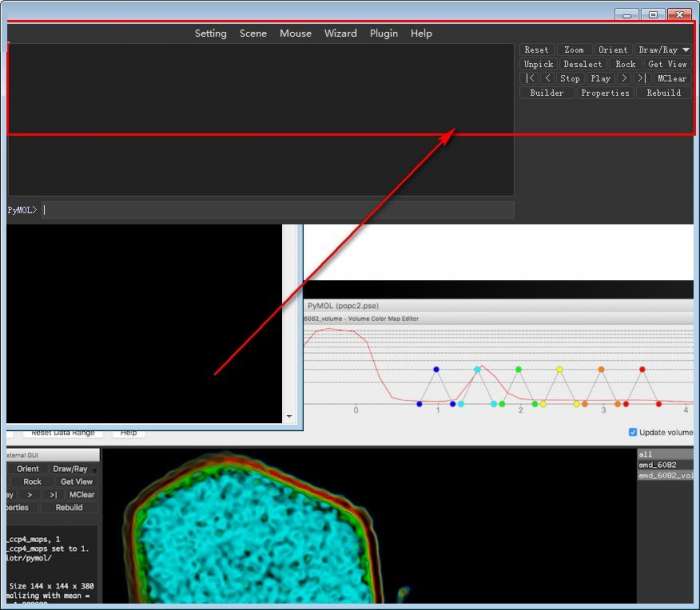The height and width of the screenshot is (610, 700).
Task: Open the Setting menu
Action: pos(210,33)
